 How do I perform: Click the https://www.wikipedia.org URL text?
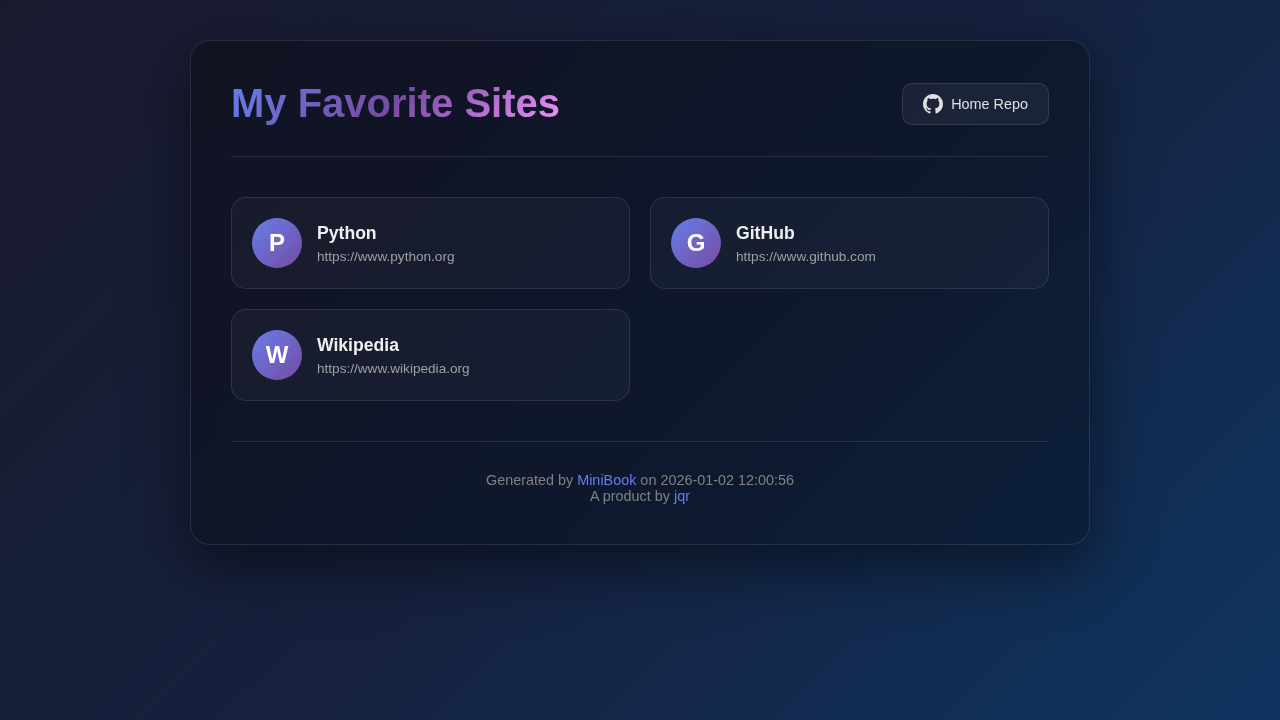[393, 369]
